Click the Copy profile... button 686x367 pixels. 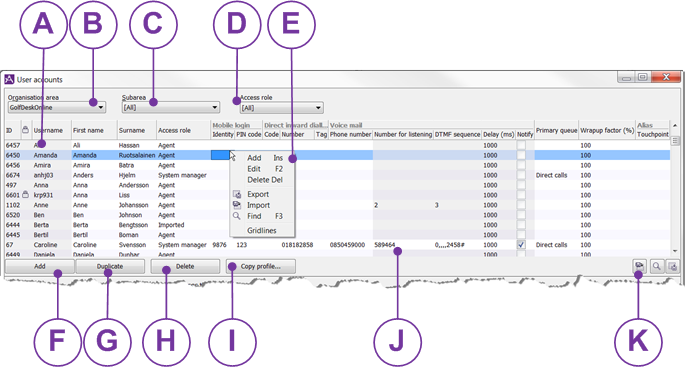[x=261, y=266]
